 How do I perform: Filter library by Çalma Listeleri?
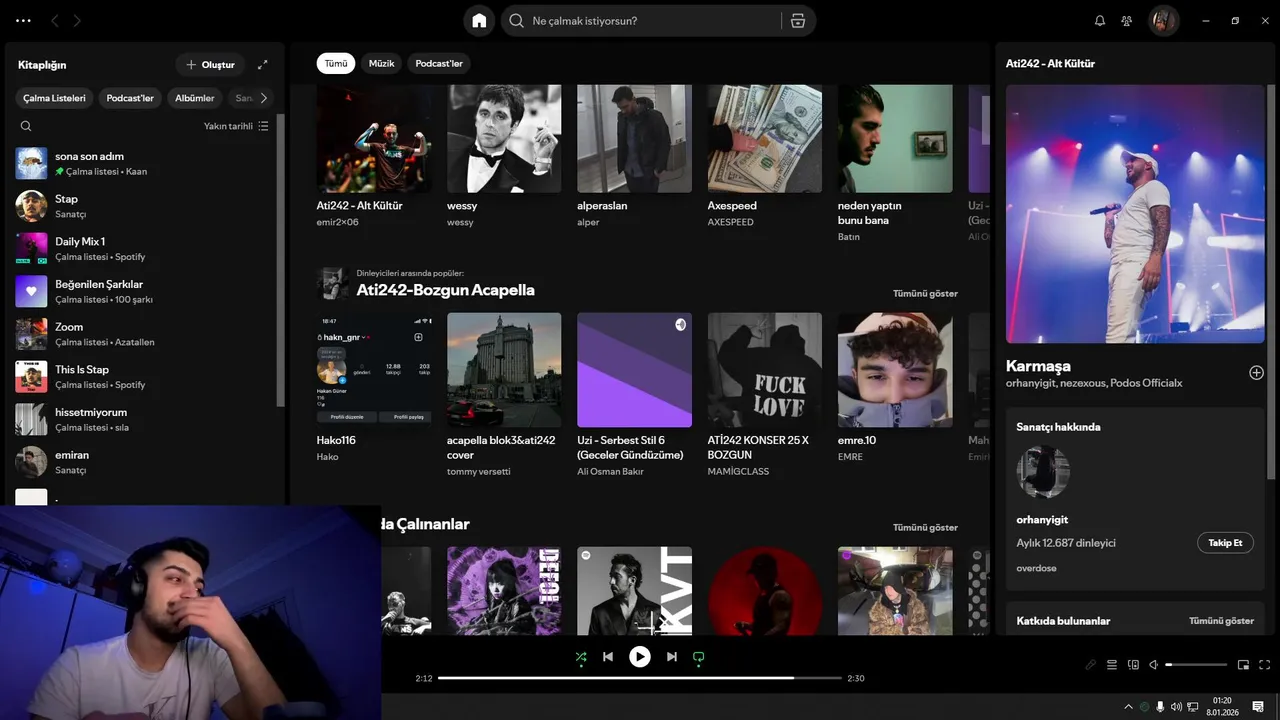point(54,98)
